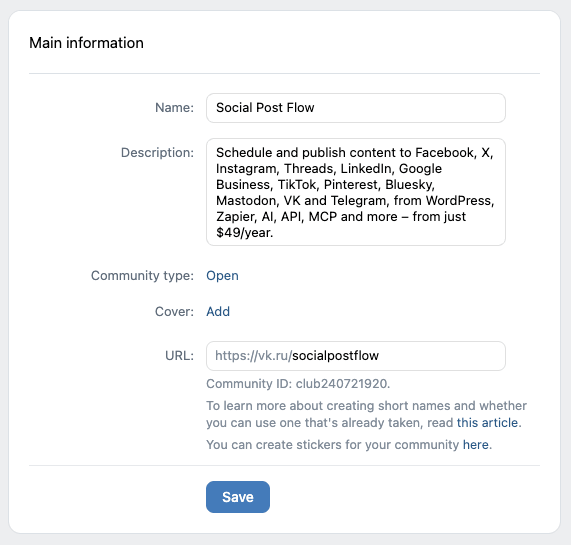571x545 pixels.
Task: Select the 'Main information' heading
Action: click(86, 43)
